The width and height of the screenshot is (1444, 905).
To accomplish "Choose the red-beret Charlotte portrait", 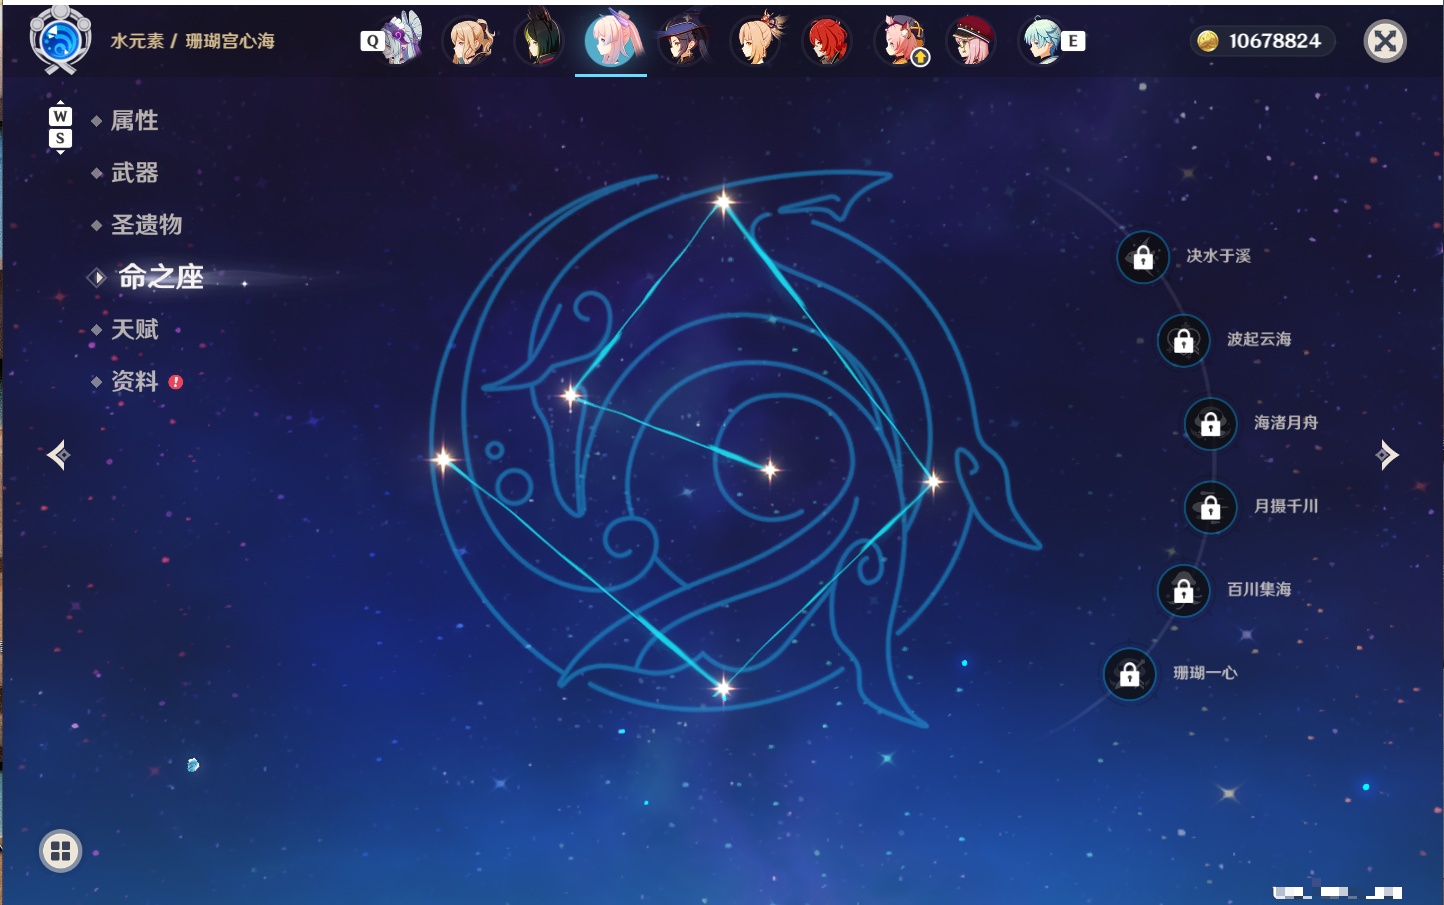I will click(x=971, y=41).
